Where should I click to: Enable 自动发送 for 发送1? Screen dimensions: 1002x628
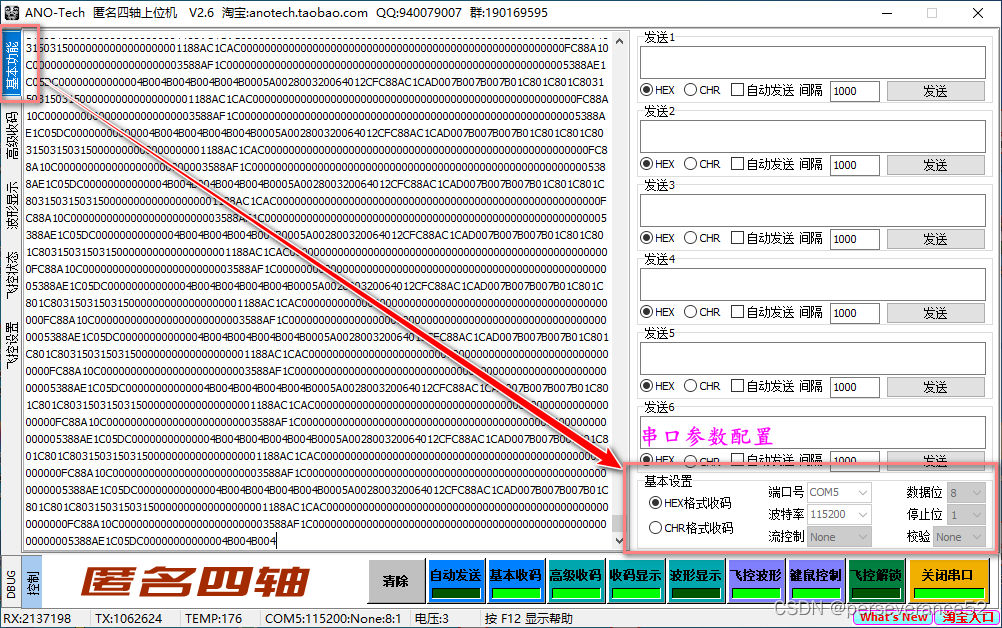762,90
